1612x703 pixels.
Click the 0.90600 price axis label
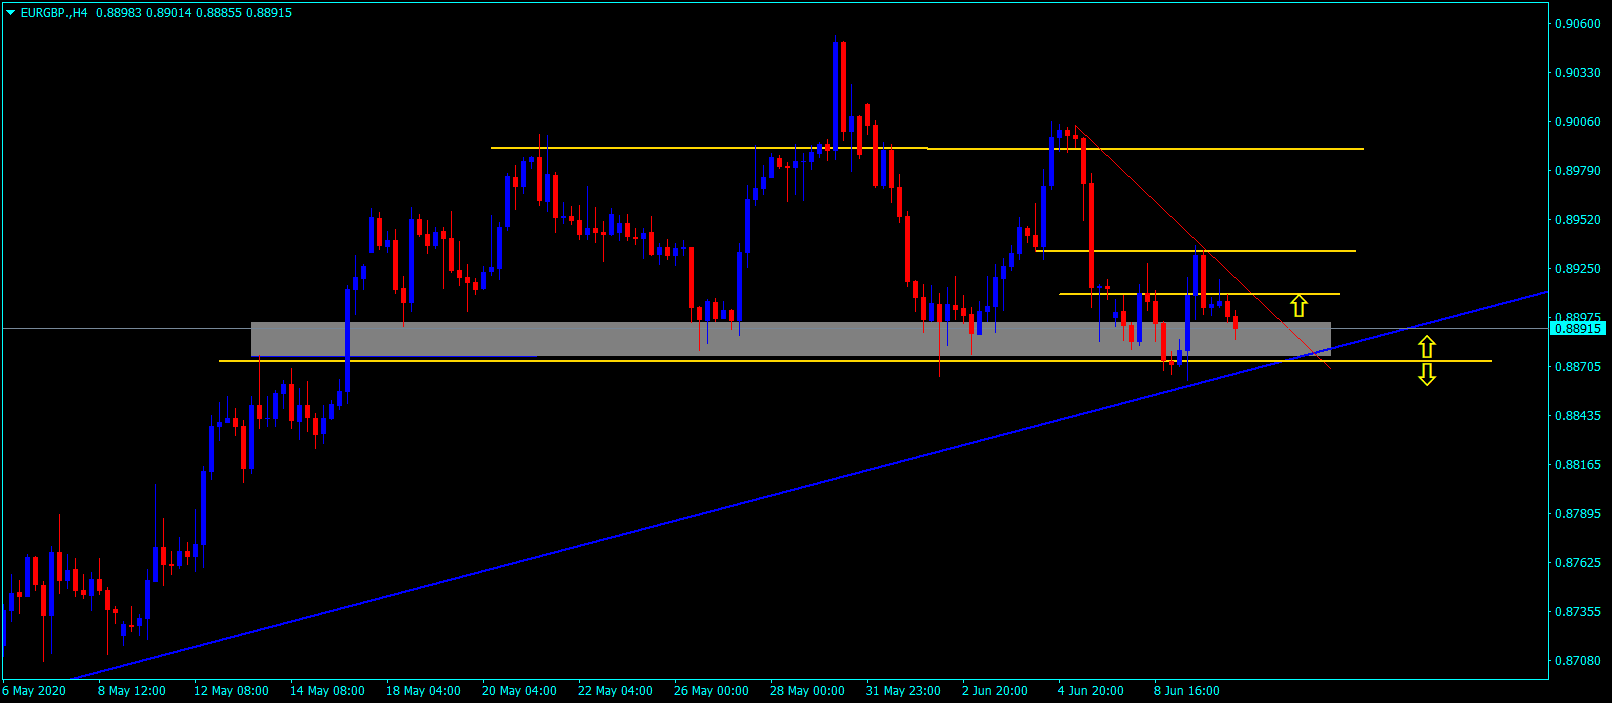tap(1578, 24)
